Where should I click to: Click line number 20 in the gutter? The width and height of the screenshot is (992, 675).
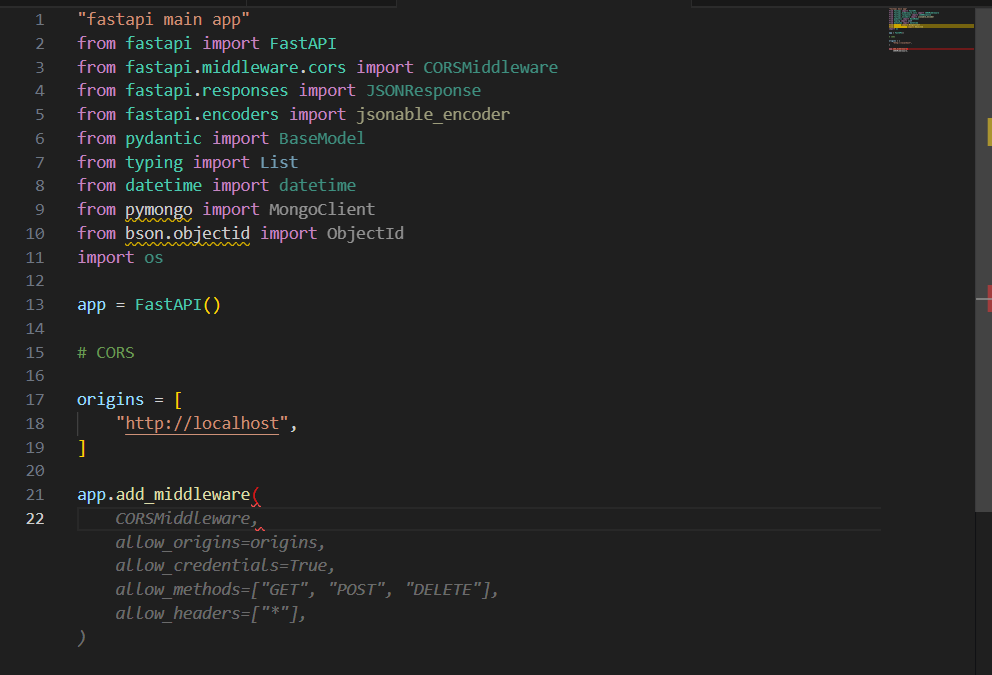[35, 471]
